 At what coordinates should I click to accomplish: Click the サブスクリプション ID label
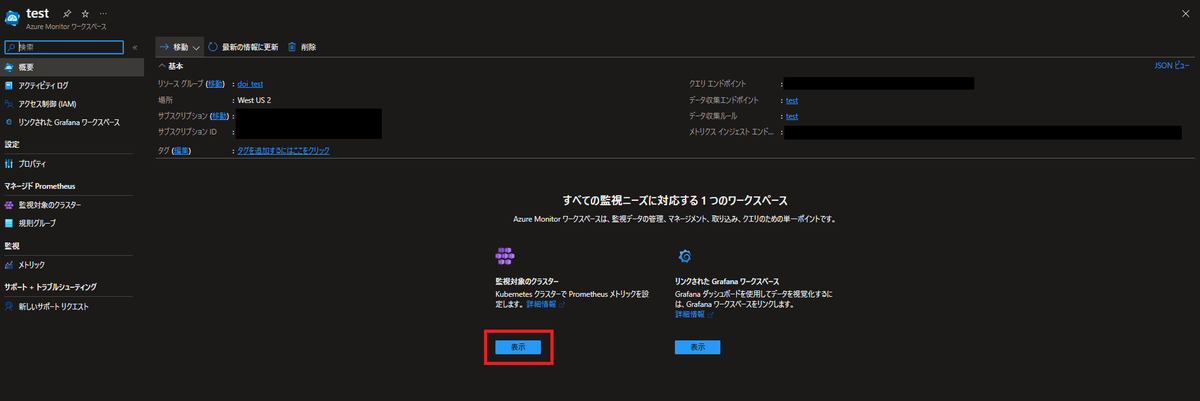187,132
